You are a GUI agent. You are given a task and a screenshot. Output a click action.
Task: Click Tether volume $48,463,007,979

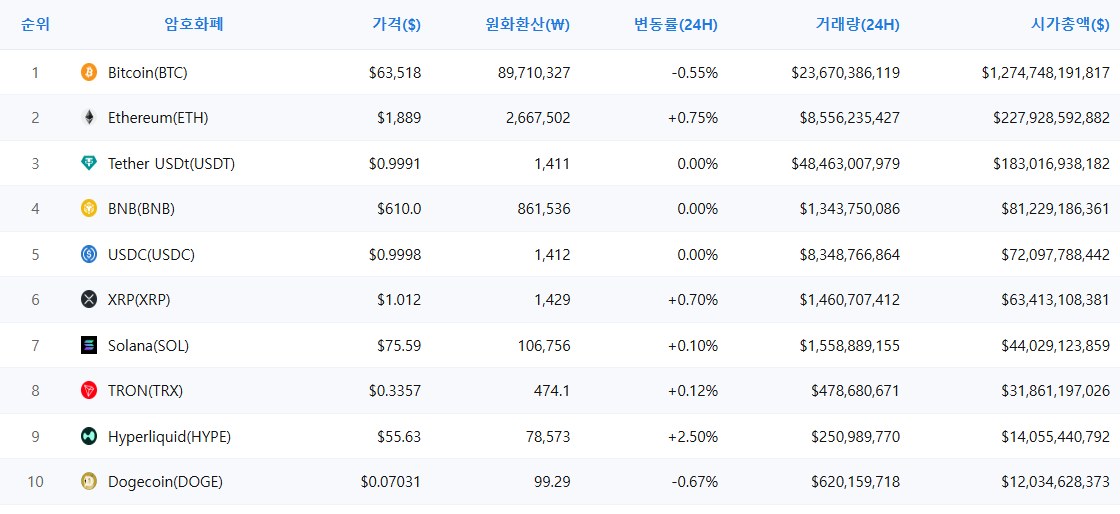[x=846, y=164]
